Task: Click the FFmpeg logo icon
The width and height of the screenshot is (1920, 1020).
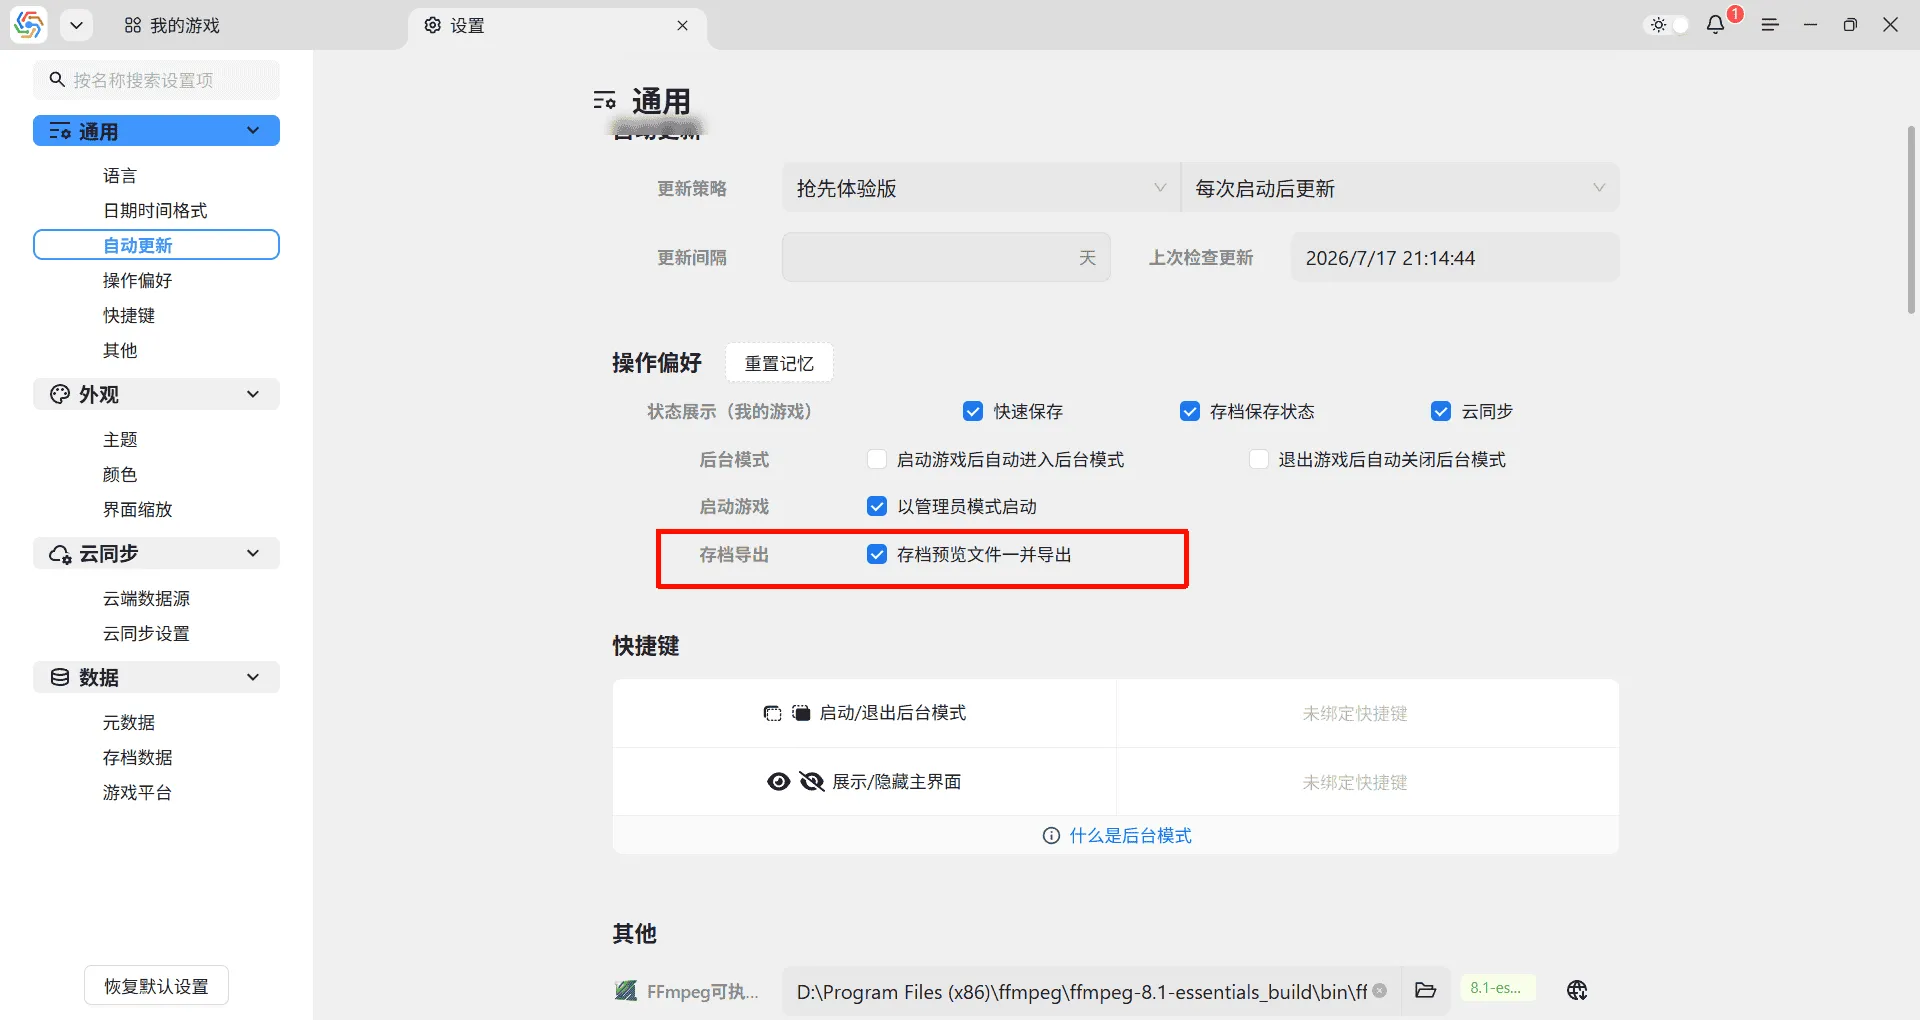Action: click(626, 991)
